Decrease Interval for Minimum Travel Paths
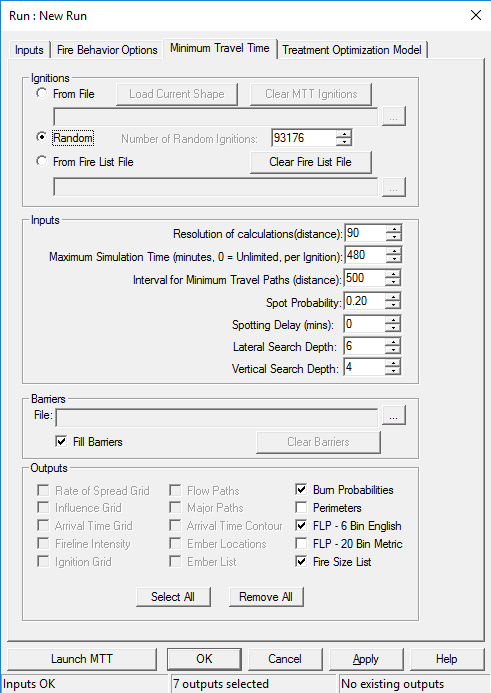Viewport: 491px width, 693px height. tap(392, 282)
